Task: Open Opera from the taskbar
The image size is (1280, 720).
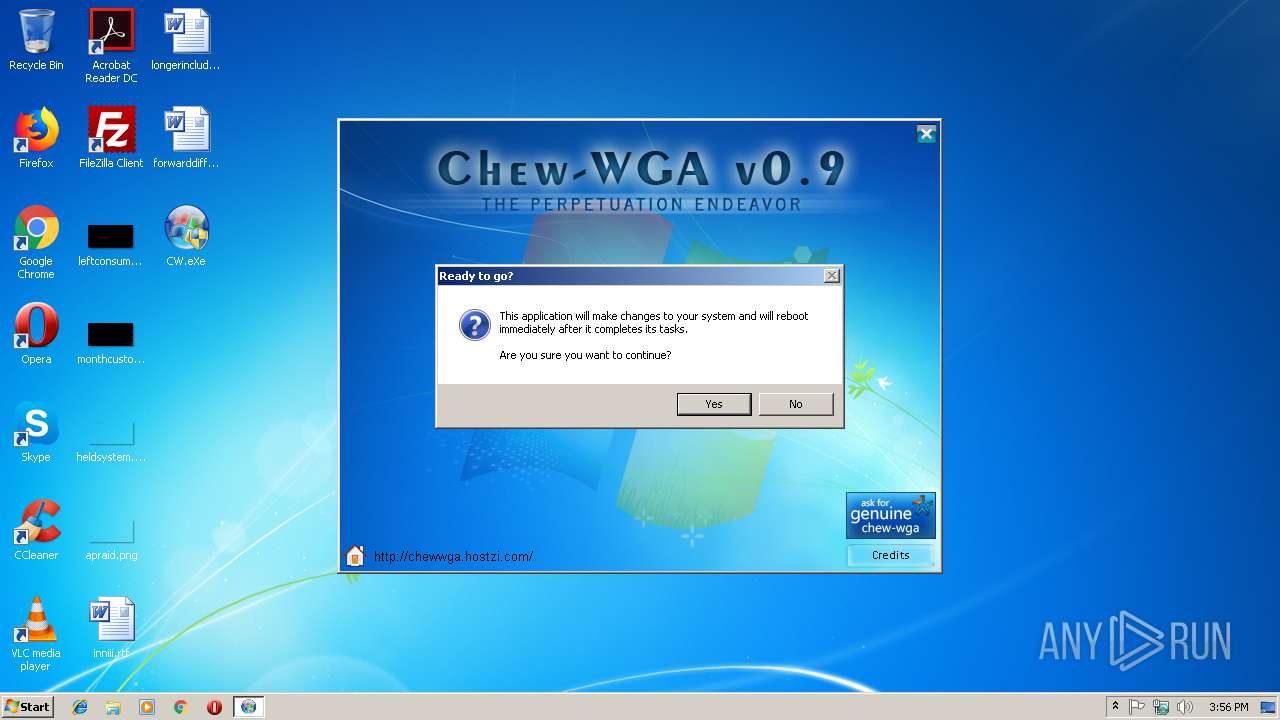Action: click(x=214, y=707)
